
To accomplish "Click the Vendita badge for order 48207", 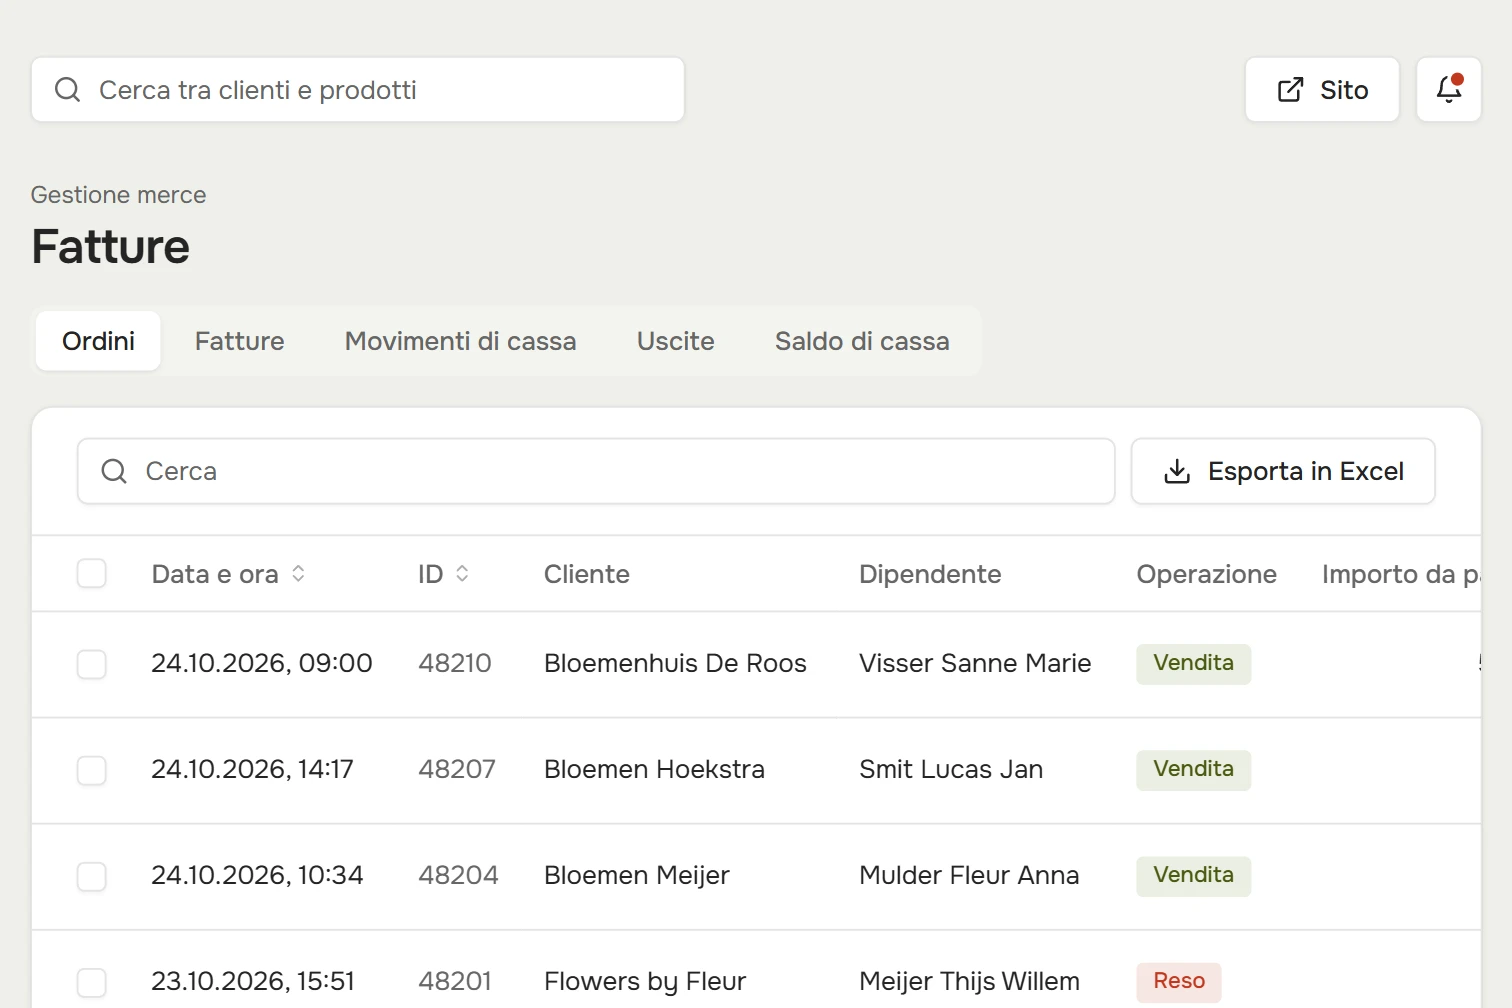I will point(1194,770).
